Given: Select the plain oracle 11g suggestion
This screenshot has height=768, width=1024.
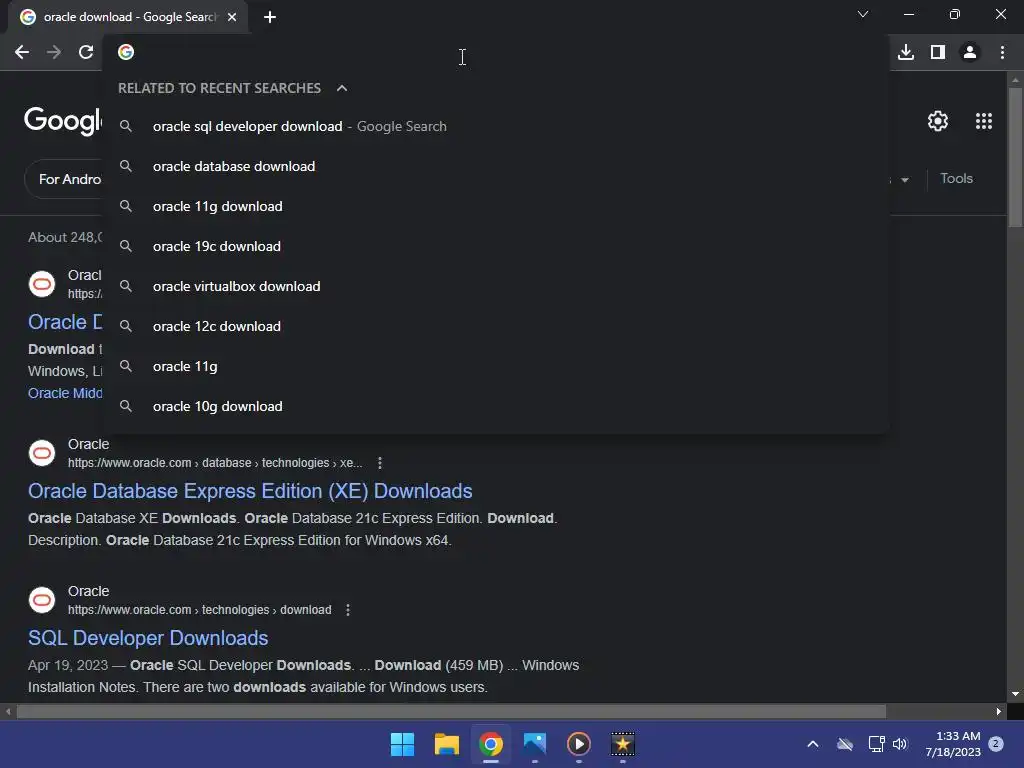Looking at the screenshot, I should pyautogui.click(x=496, y=366).
